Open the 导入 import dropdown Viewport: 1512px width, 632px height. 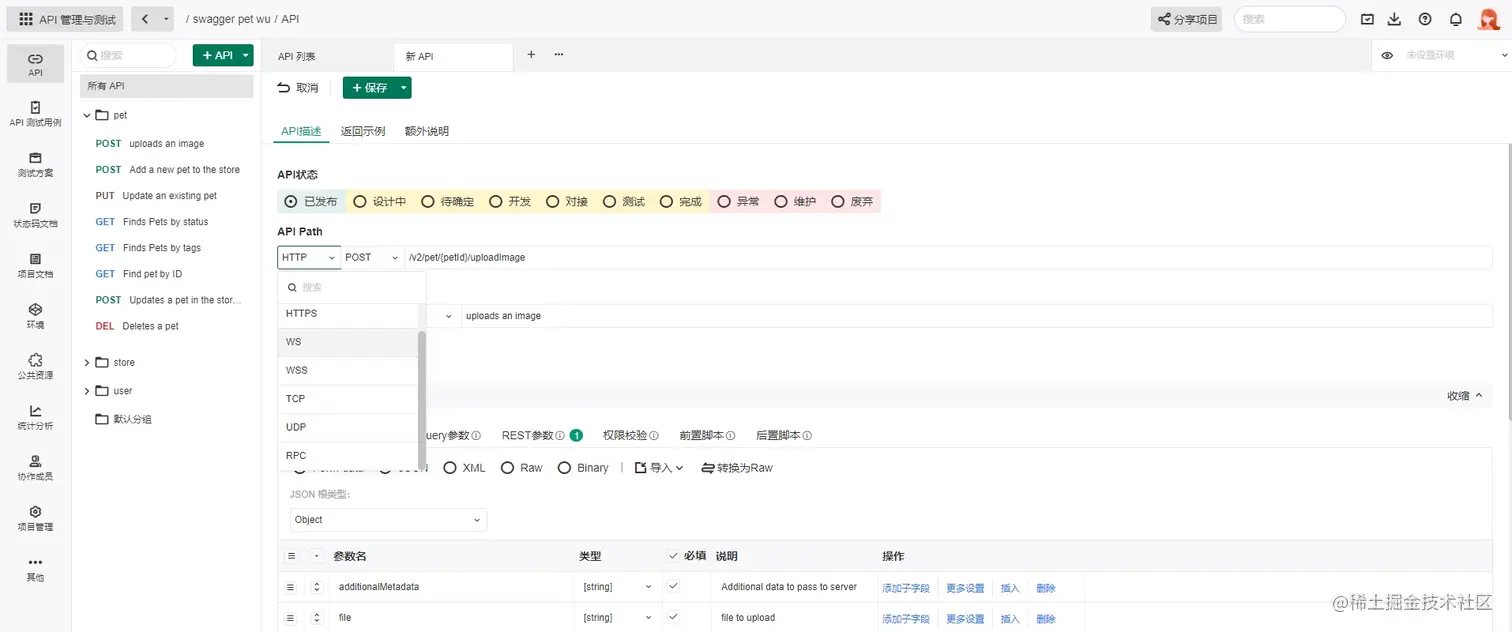[659, 468]
